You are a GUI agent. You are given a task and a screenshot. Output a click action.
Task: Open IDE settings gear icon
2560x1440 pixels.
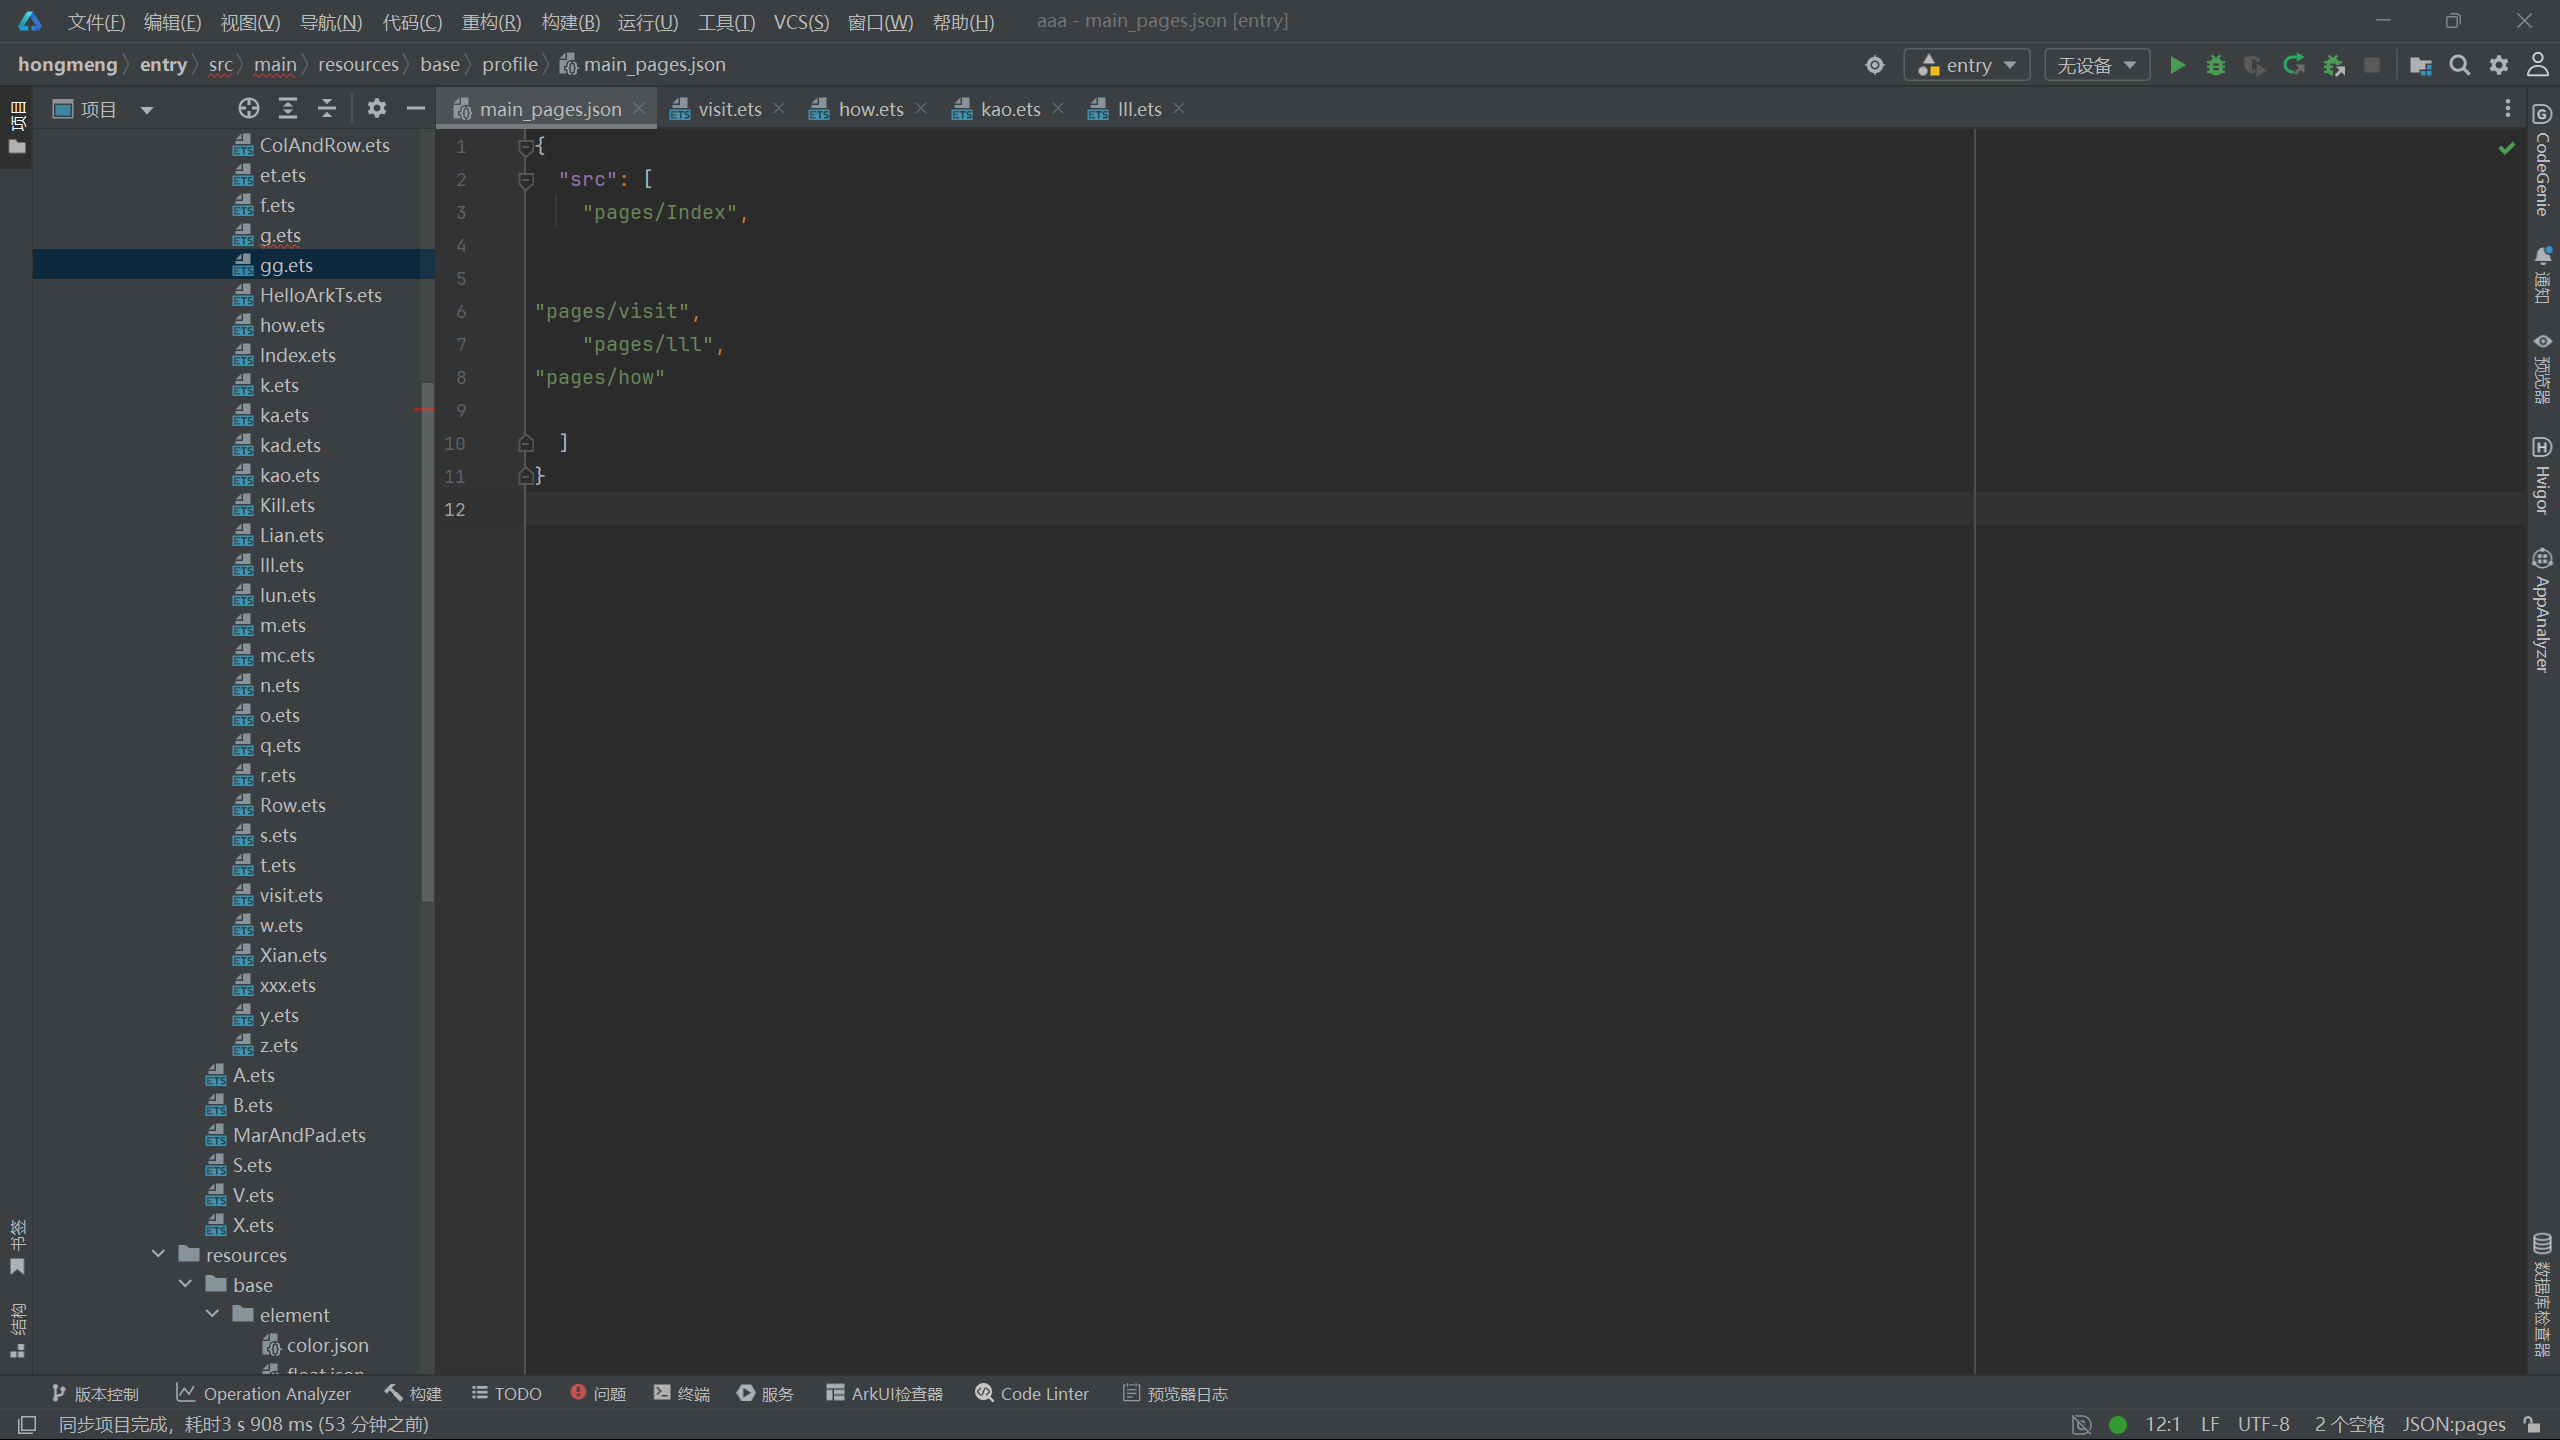click(2499, 65)
